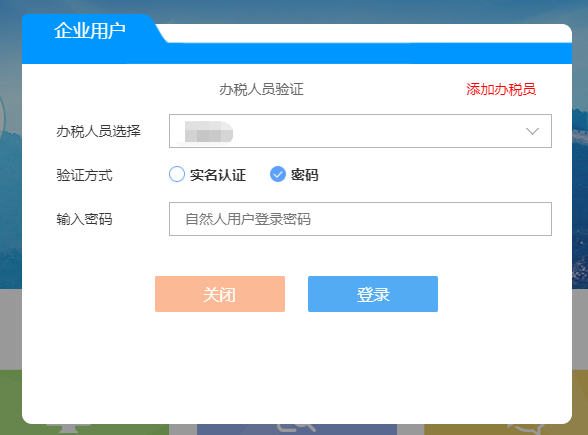Switch to the 企业用户 tab

(89, 31)
